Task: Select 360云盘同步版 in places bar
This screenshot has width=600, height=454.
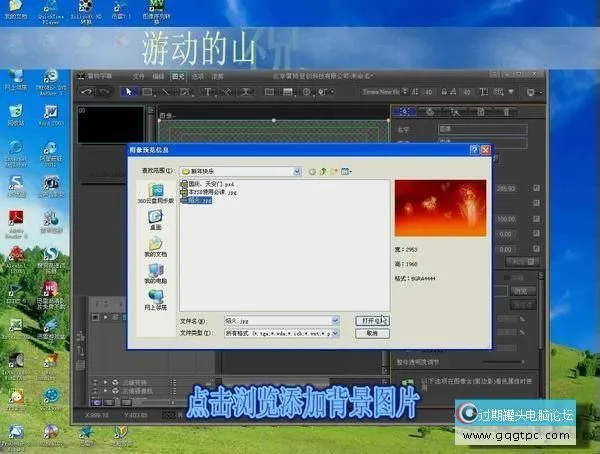Action: point(155,193)
